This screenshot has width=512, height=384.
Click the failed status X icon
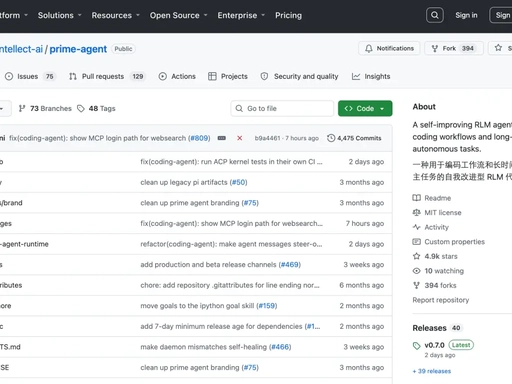[x=239, y=138]
